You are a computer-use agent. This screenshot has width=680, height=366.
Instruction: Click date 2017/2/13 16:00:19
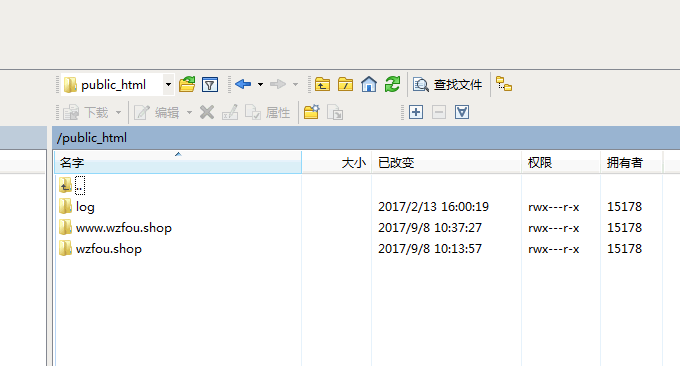433,207
